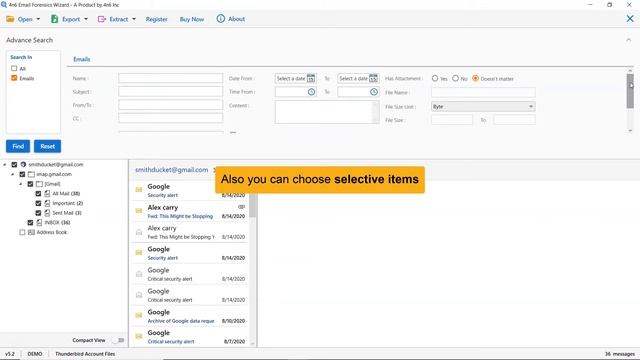640x360 pixels.
Task: Select the Emails tab
Action: 82,59
